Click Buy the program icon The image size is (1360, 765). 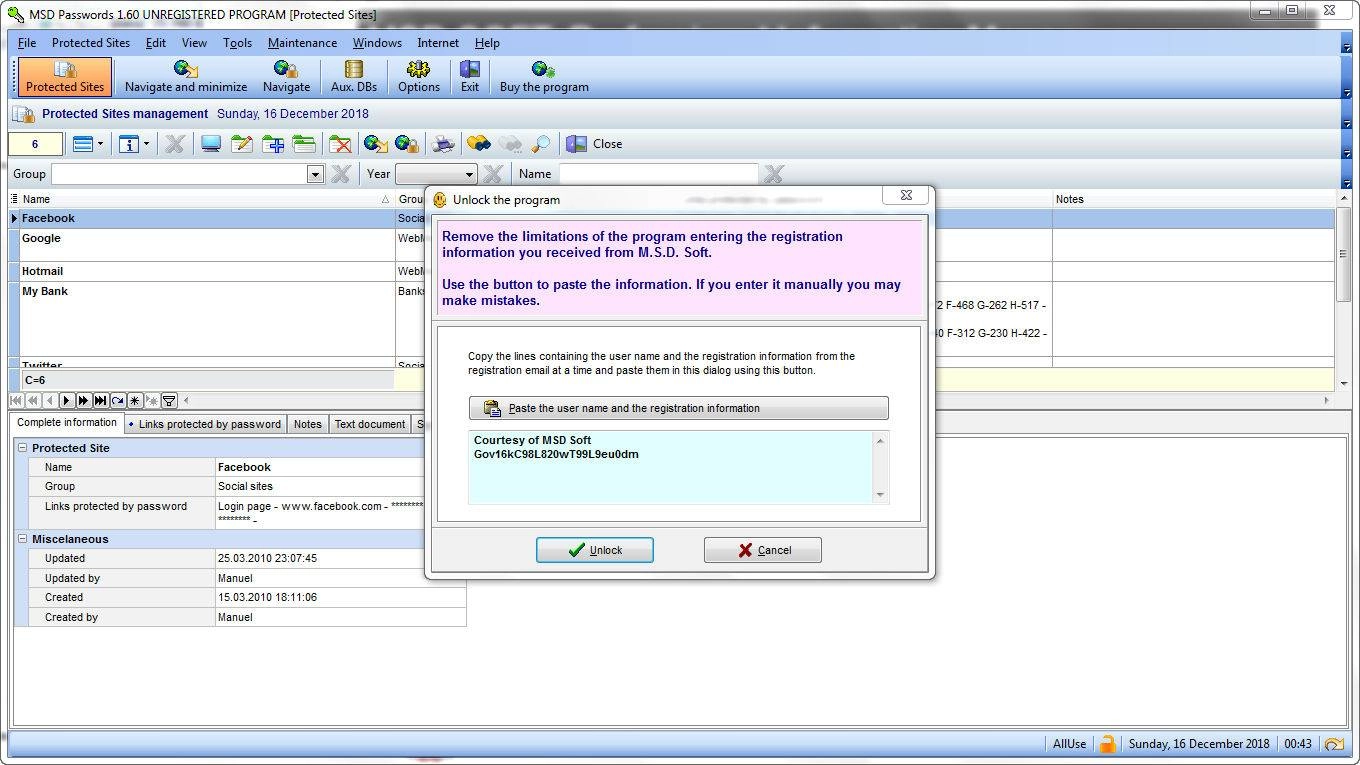coord(544,77)
